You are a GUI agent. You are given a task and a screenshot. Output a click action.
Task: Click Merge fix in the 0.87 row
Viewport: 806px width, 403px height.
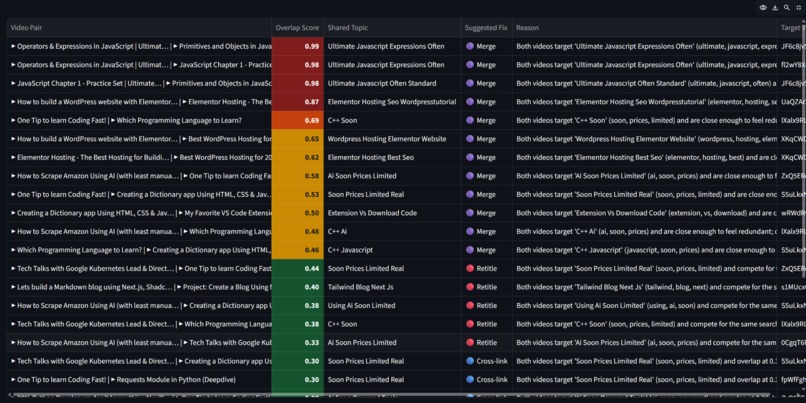(486, 102)
